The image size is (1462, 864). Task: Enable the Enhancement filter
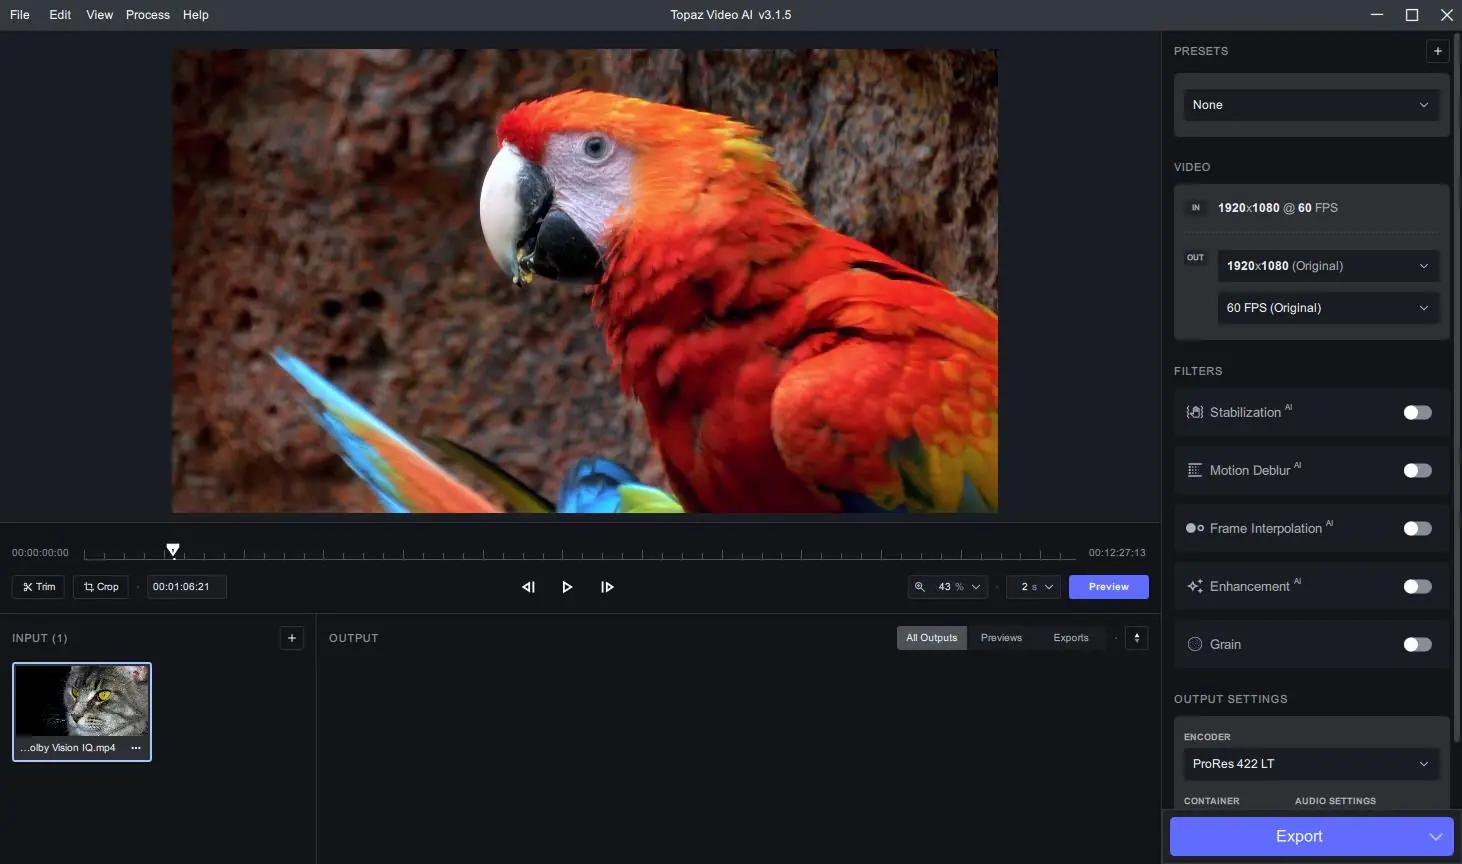(1417, 586)
